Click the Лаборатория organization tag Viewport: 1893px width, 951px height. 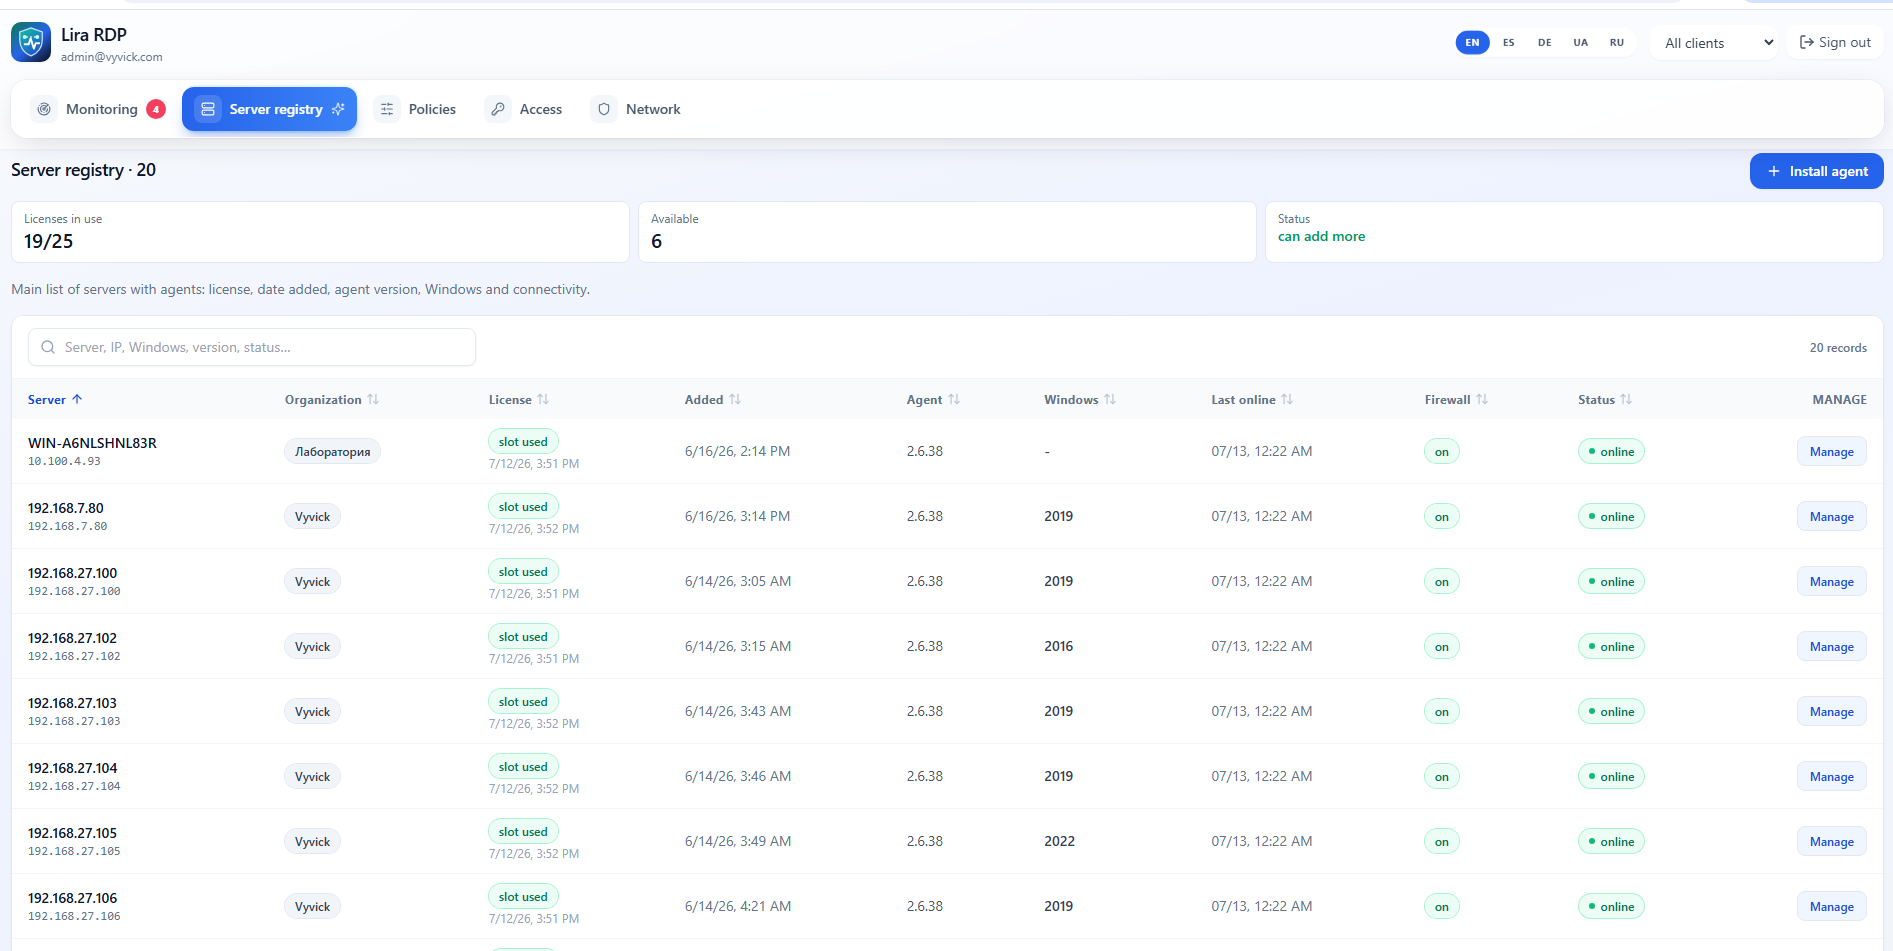click(332, 452)
